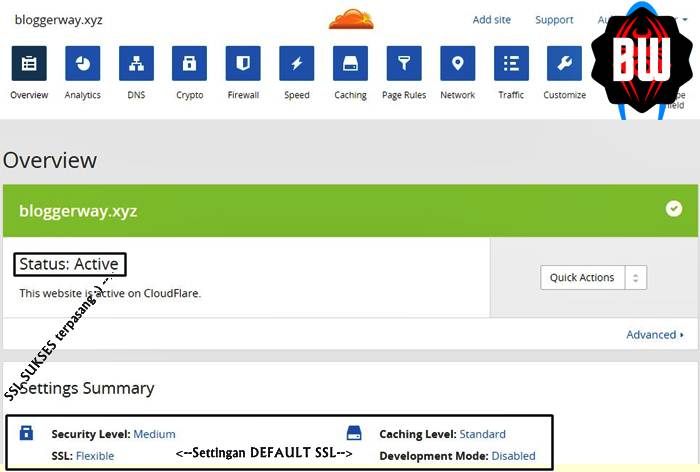
Task: Open the Network map pin icon
Action: pyautogui.click(x=458, y=63)
